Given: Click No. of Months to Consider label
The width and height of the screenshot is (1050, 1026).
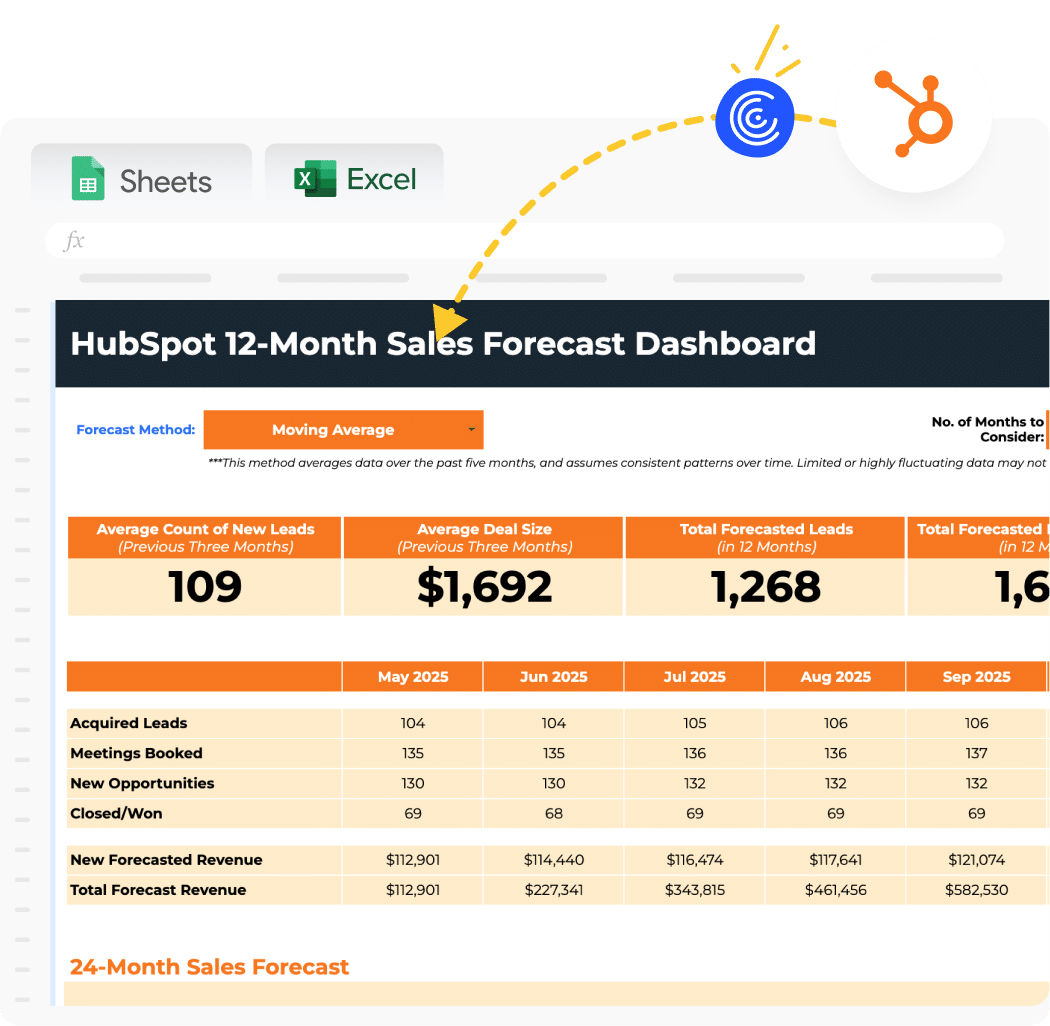Looking at the screenshot, I should [x=988, y=429].
